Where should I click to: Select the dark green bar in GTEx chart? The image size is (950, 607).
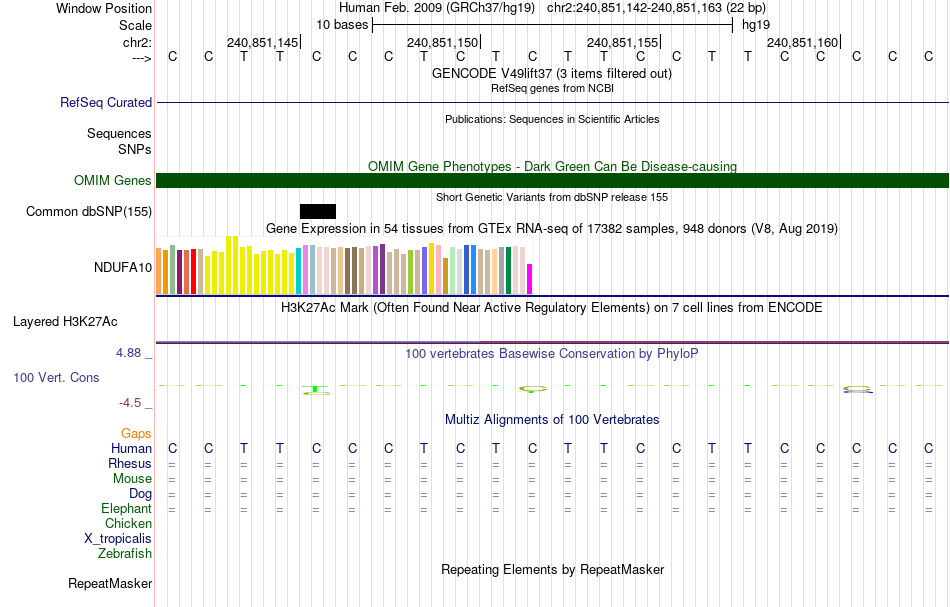[508, 271]
